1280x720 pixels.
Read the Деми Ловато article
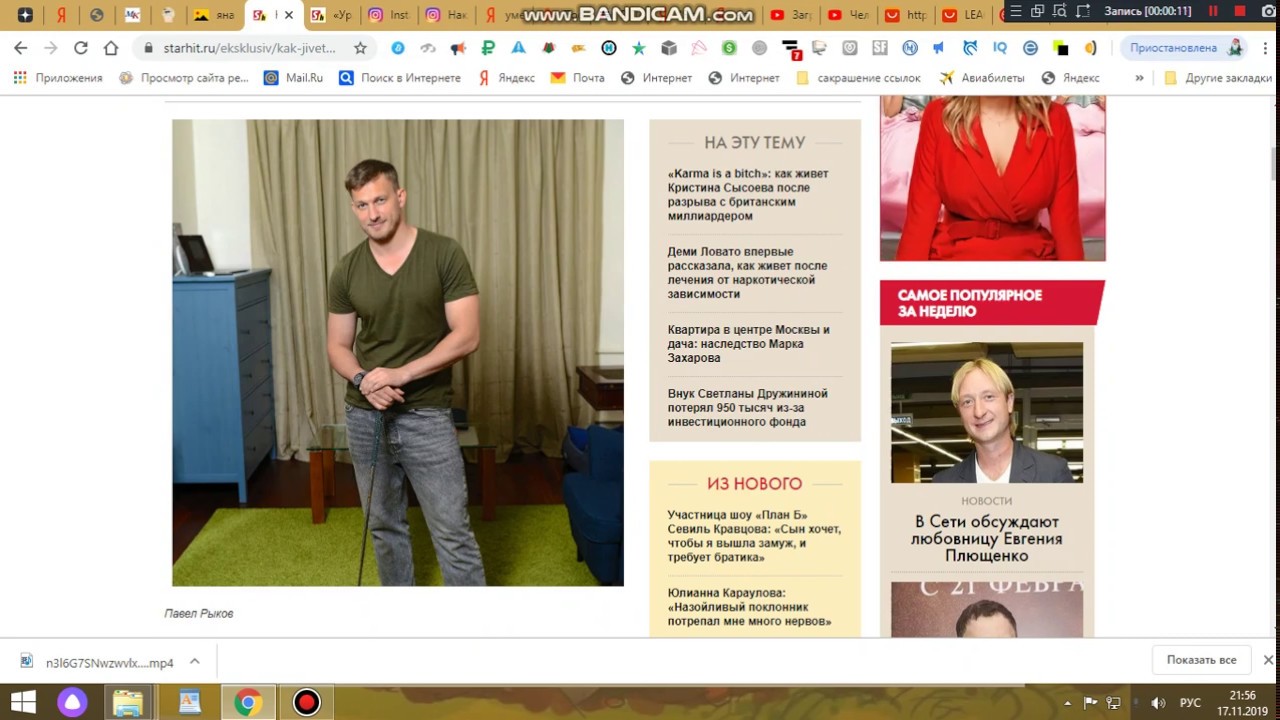point(747,273)
